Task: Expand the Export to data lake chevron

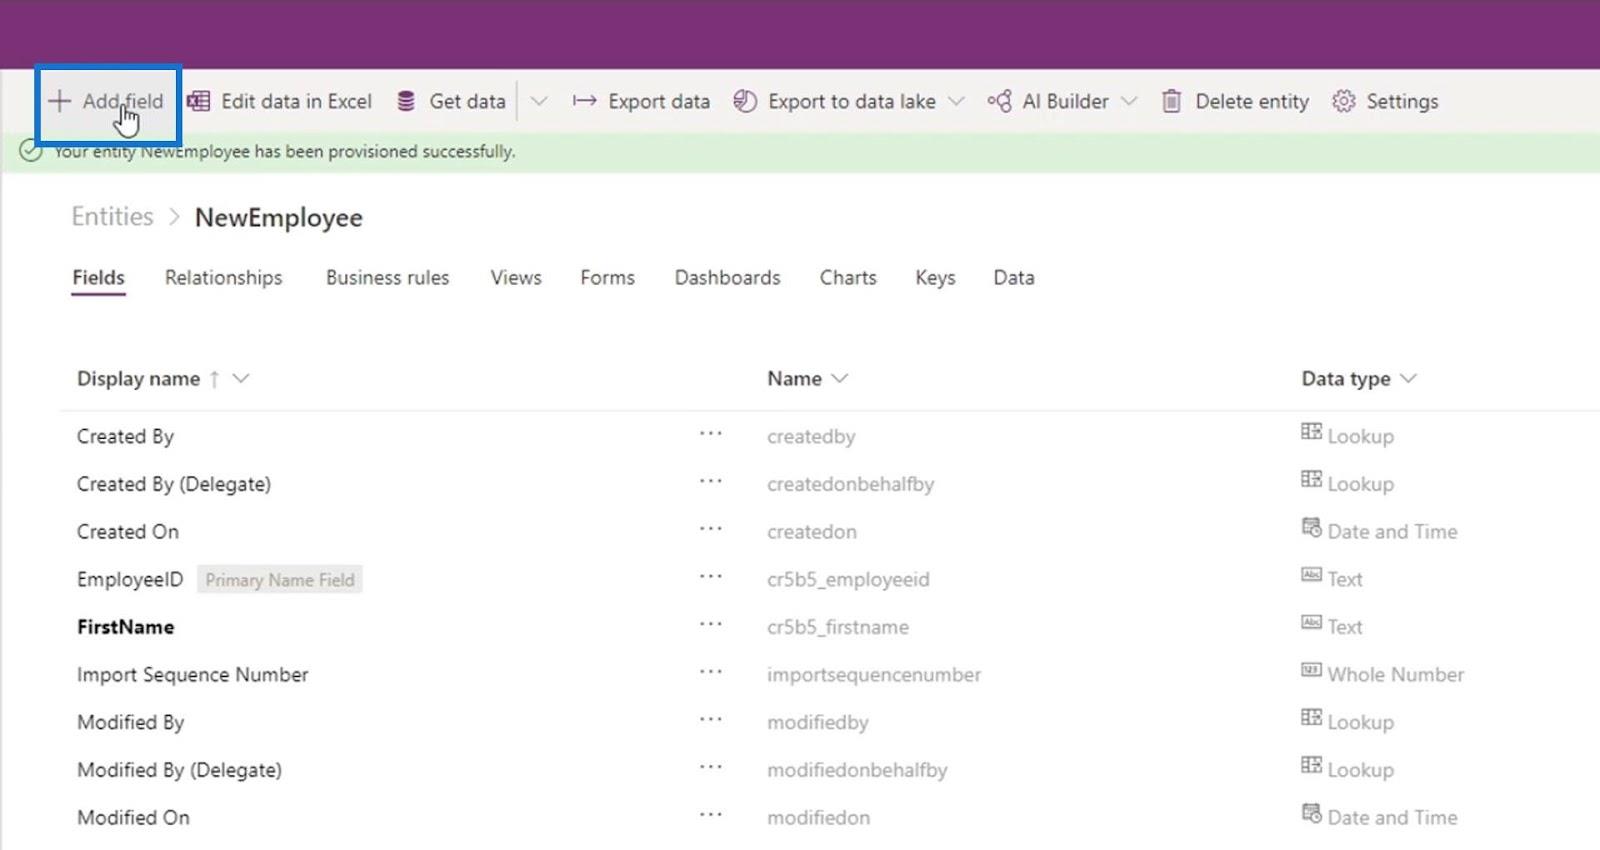Action: coord(956,101)
